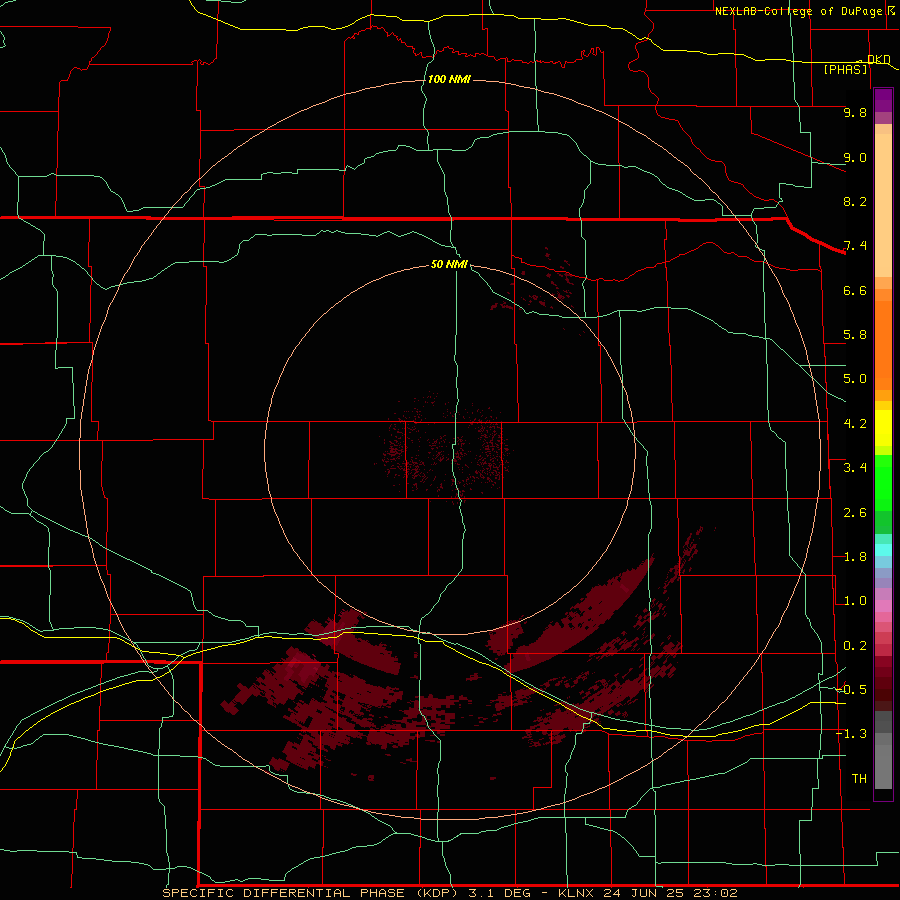The image size is (900, 900).
Task: Click the 5.0 color scale value
Action: point(855,379)
